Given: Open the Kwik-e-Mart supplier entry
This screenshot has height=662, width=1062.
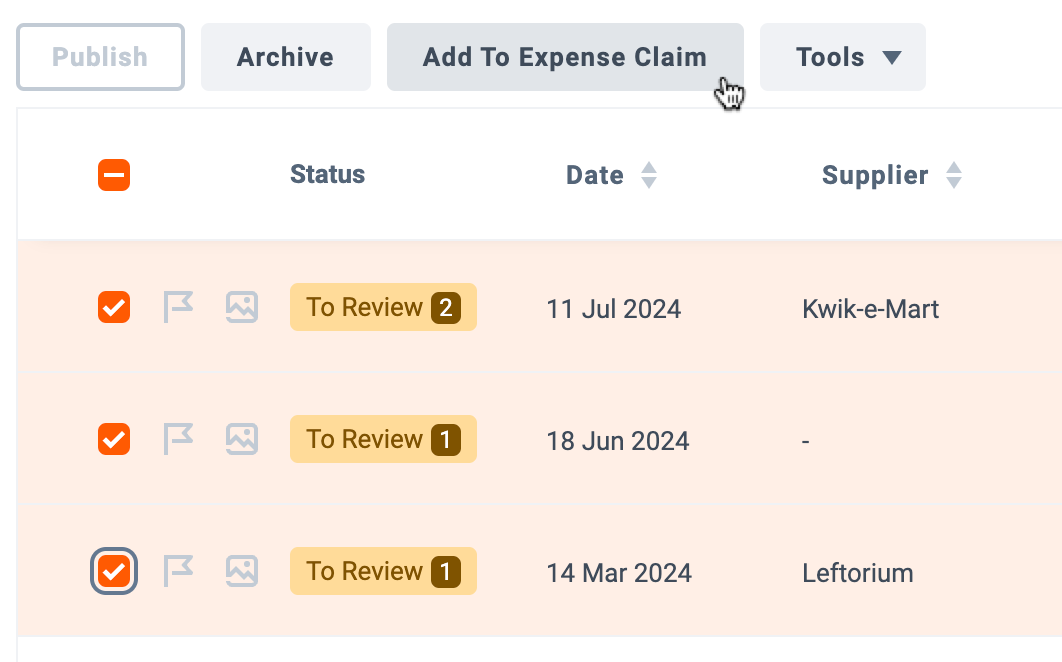Looking at the screenshot, I should pos(870,309).
